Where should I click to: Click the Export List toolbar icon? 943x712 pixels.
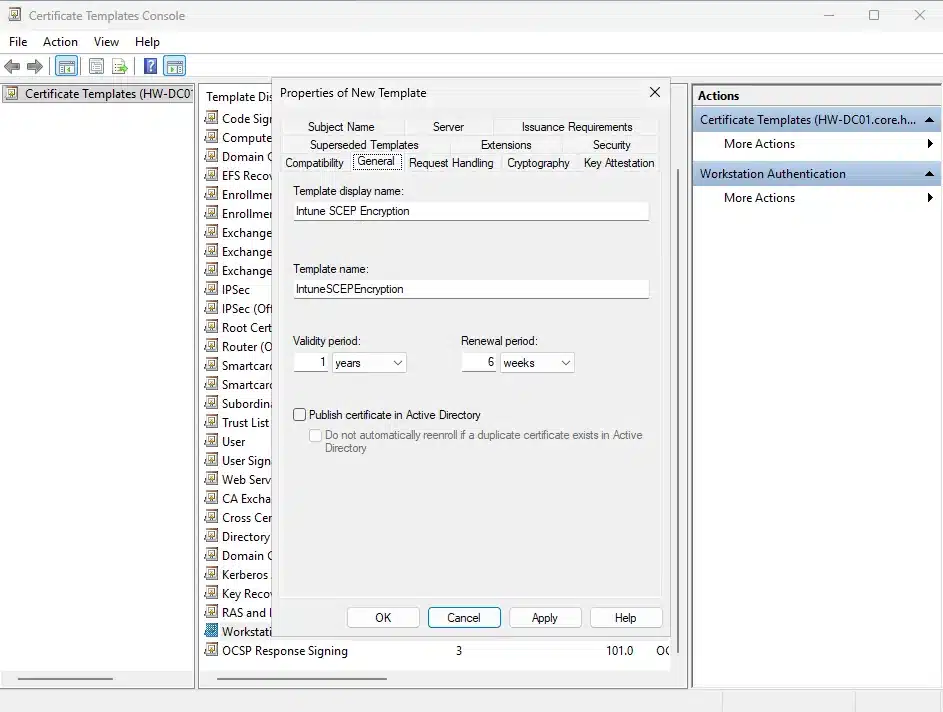coord(120,67)
